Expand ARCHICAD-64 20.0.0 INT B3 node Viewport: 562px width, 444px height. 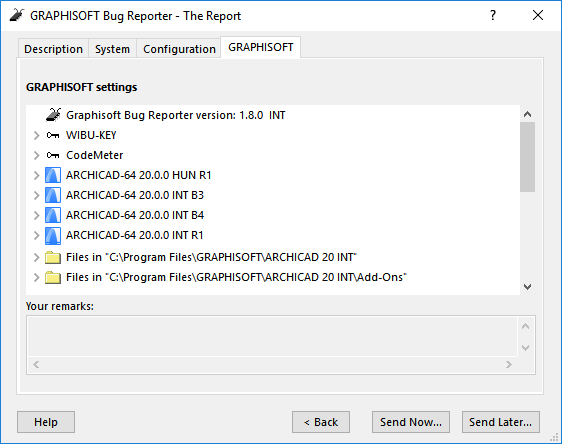[36, 195]
